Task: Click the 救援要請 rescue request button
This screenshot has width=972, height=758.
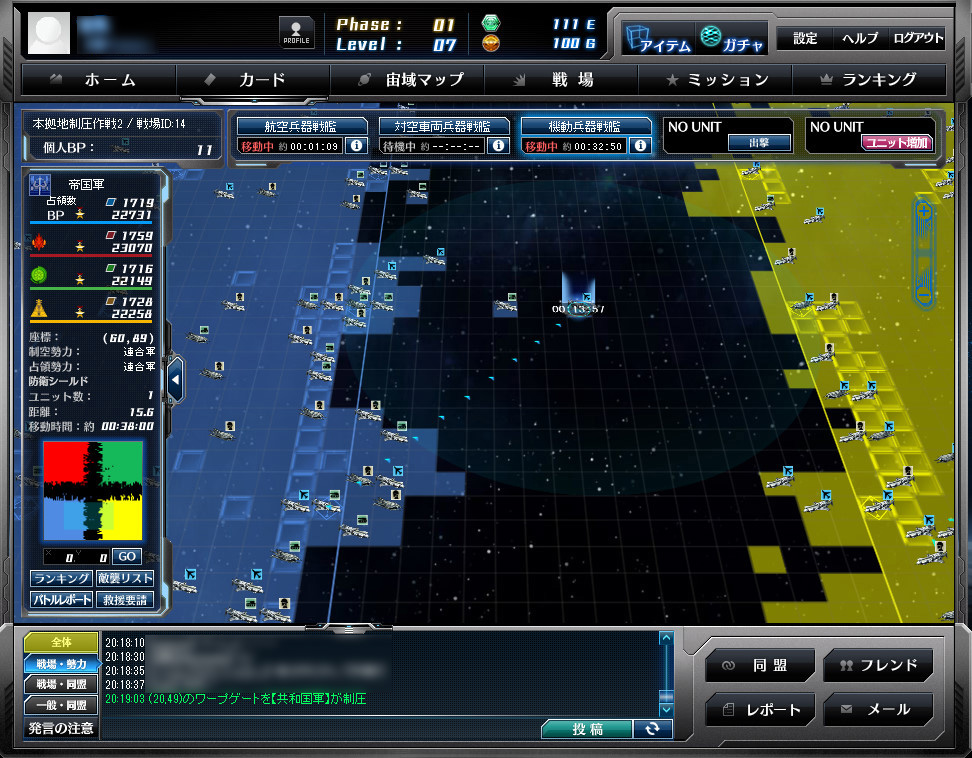Action: 125,599
